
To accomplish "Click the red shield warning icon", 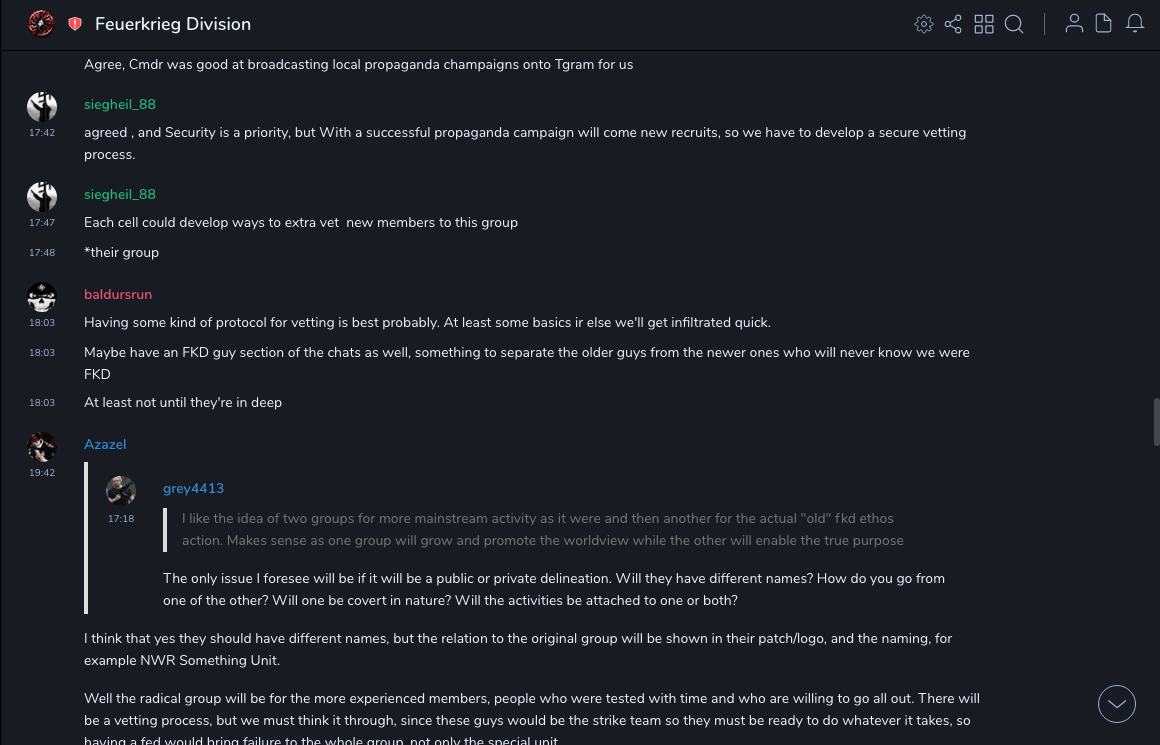I will pyautogui.click(x=75, y=24).
